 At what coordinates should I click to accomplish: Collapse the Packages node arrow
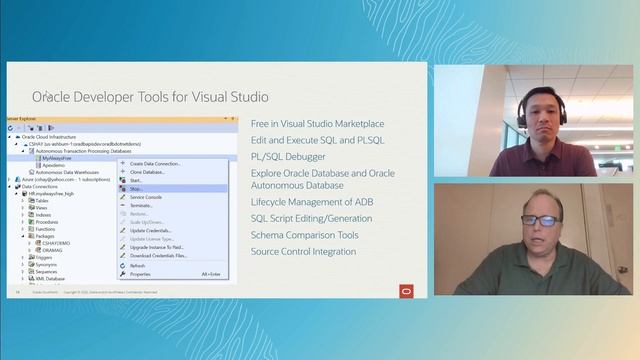coord(23,236)
